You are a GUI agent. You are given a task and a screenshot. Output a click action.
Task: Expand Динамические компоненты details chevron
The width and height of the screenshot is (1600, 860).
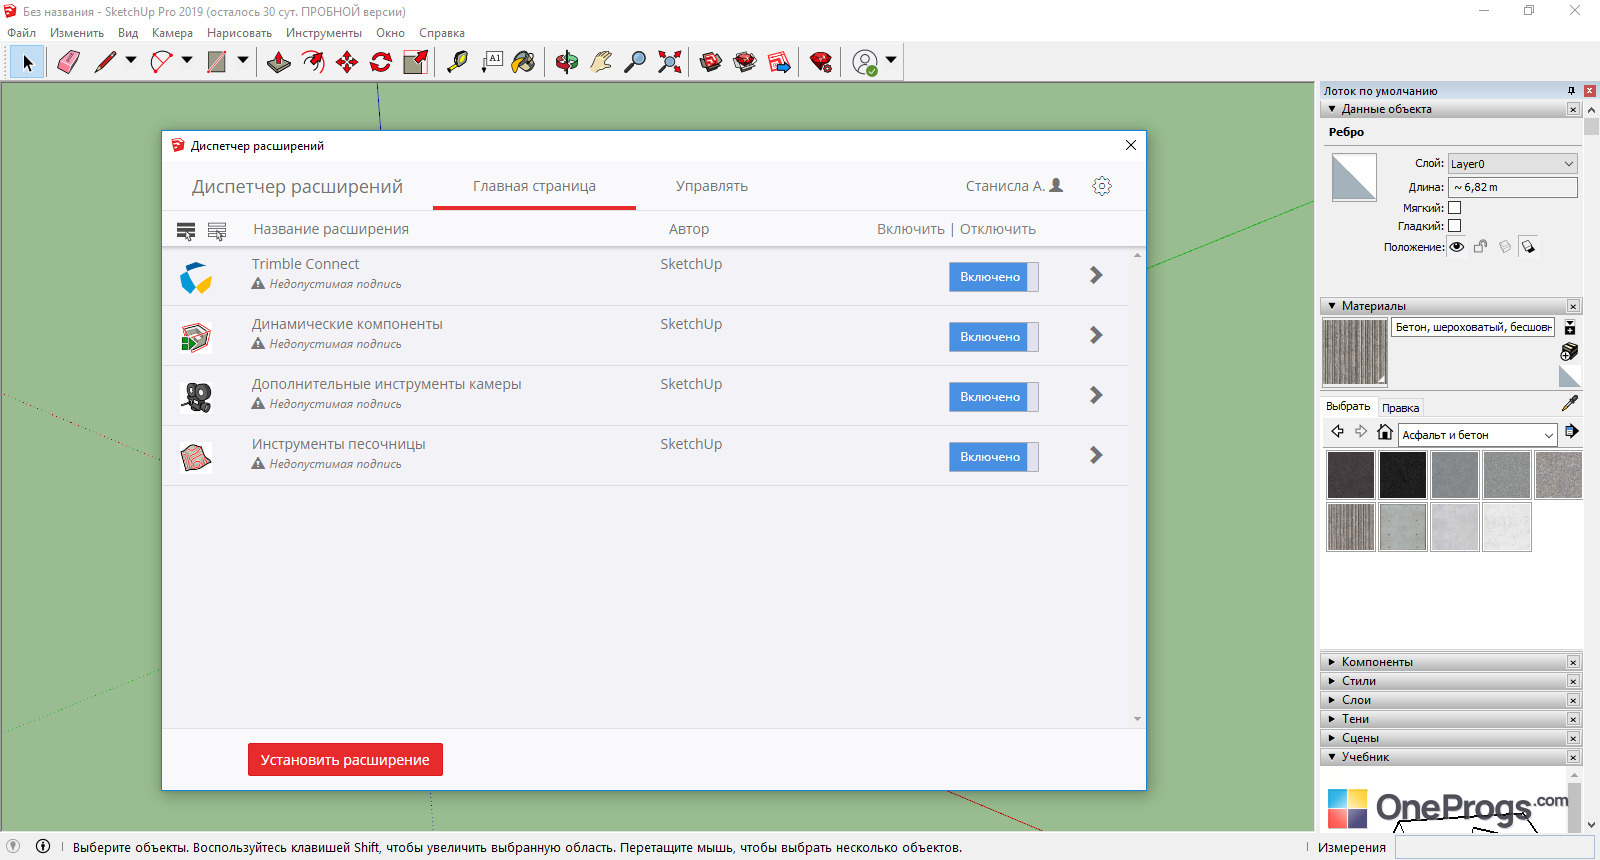point(1096,335)
